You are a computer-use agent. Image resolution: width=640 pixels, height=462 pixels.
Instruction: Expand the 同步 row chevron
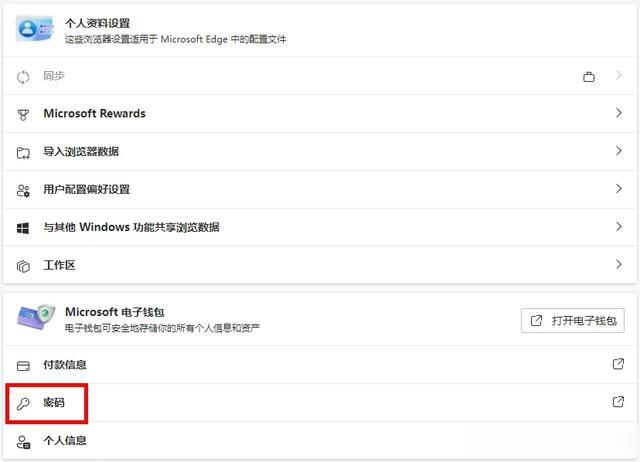click(619, 76)
